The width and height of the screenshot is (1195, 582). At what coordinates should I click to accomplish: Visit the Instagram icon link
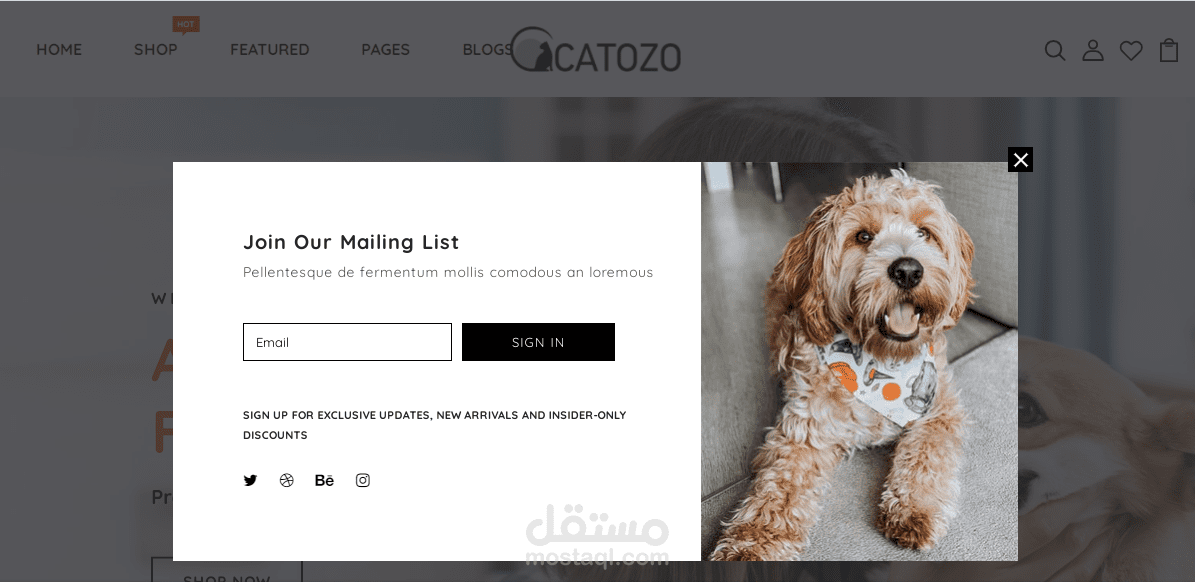(363, 480)
